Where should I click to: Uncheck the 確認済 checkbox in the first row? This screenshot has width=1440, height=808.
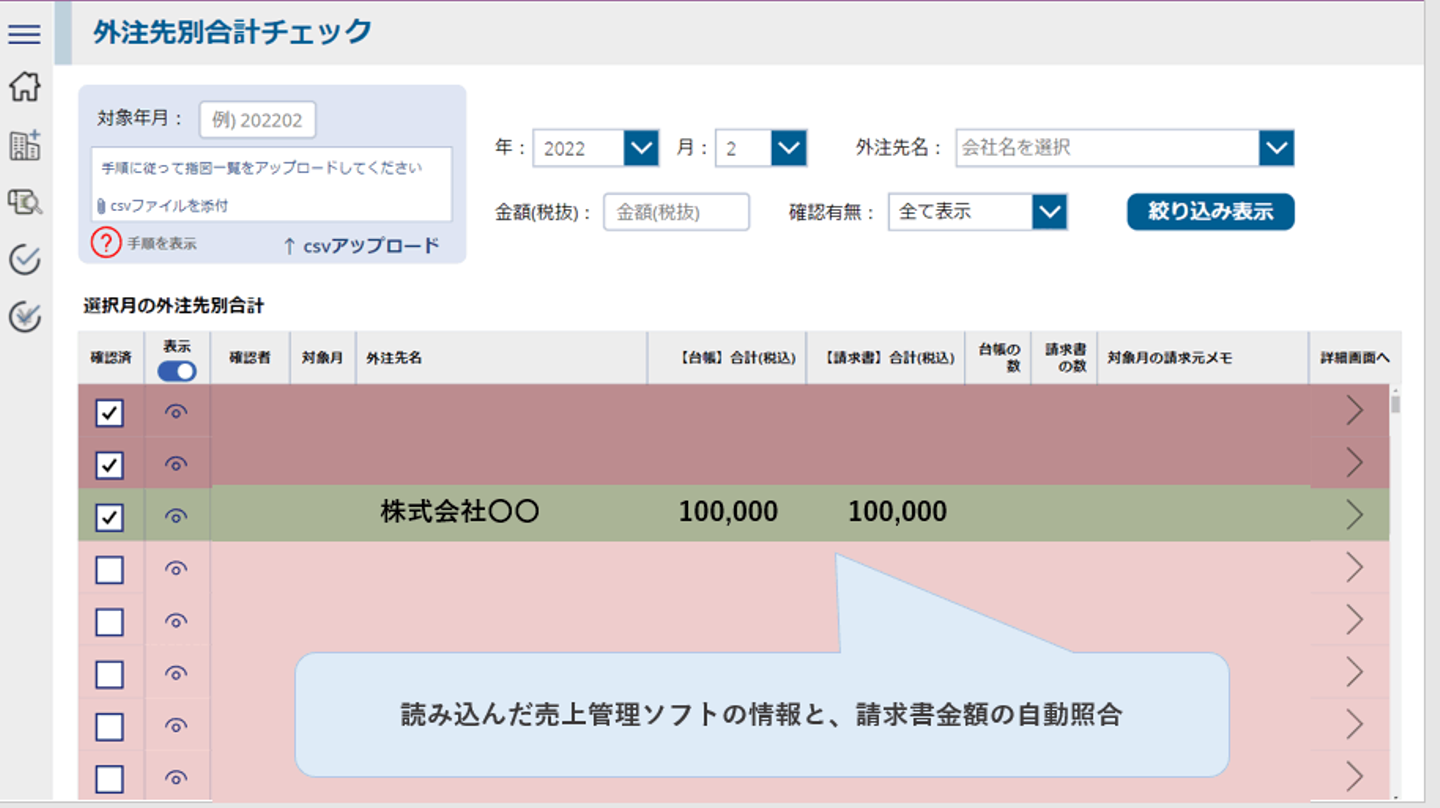(109, 412)
